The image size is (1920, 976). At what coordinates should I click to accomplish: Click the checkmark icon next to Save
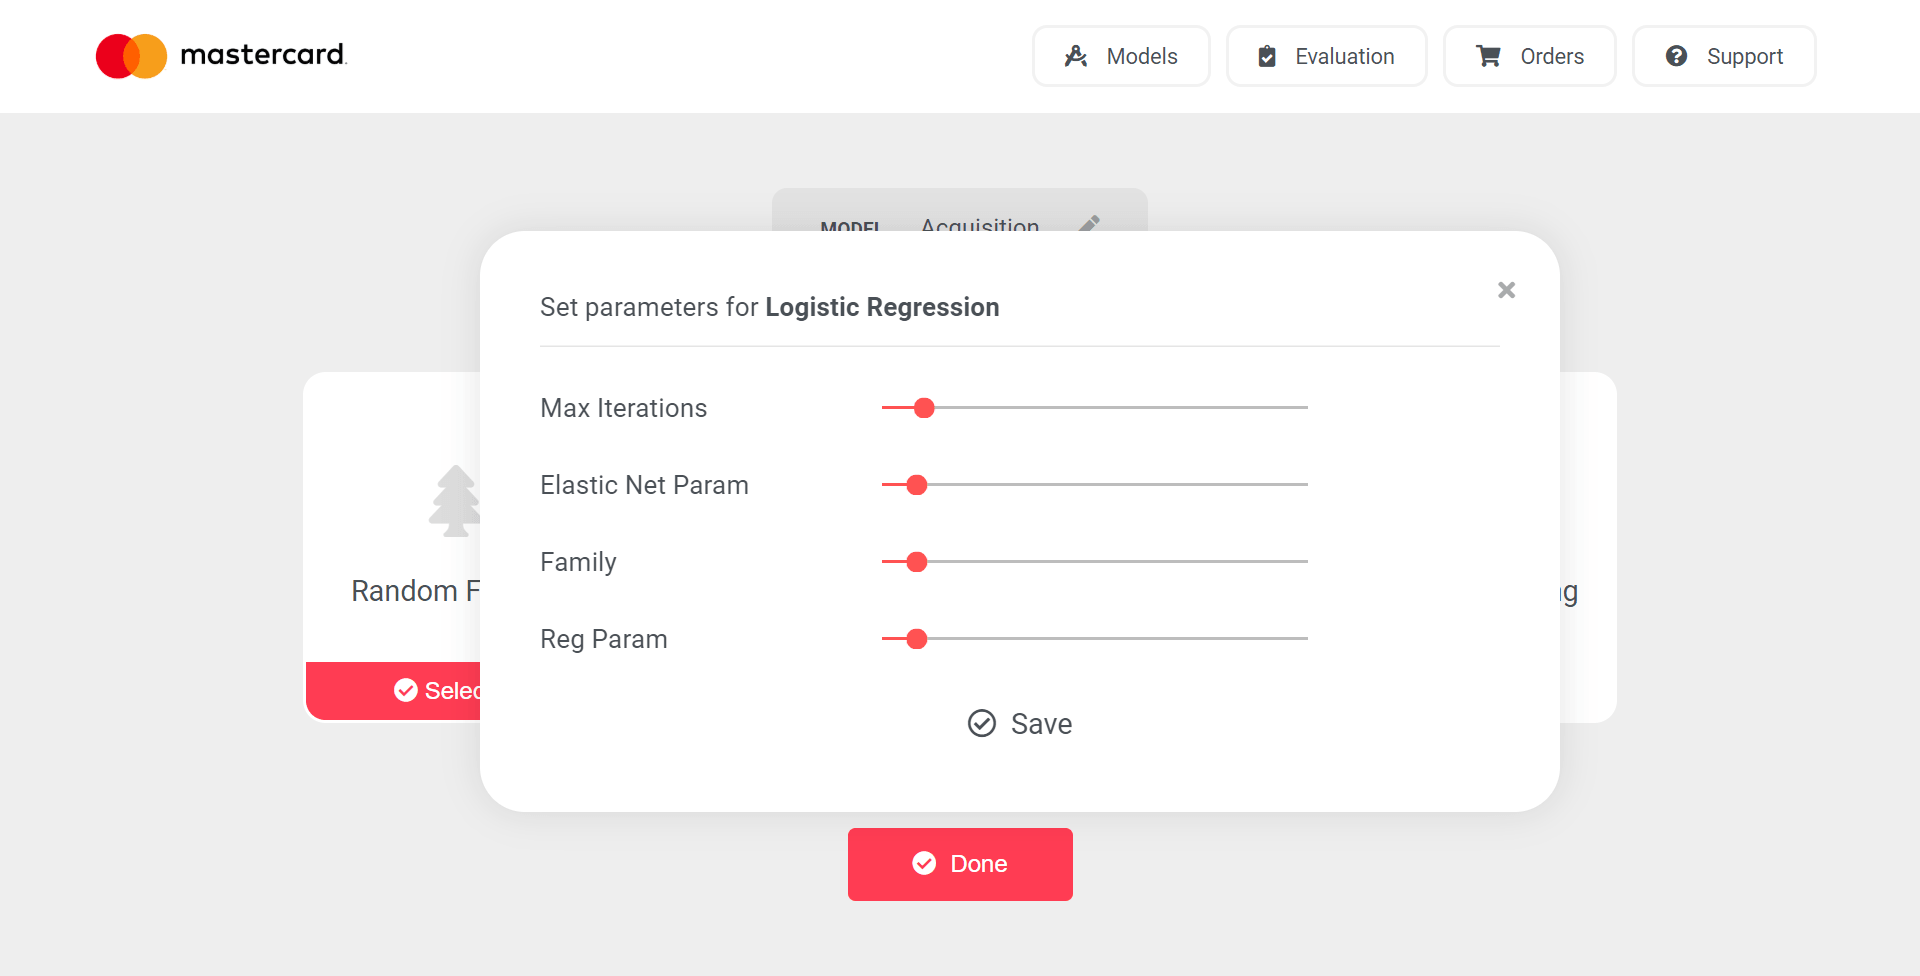(982, 723)
